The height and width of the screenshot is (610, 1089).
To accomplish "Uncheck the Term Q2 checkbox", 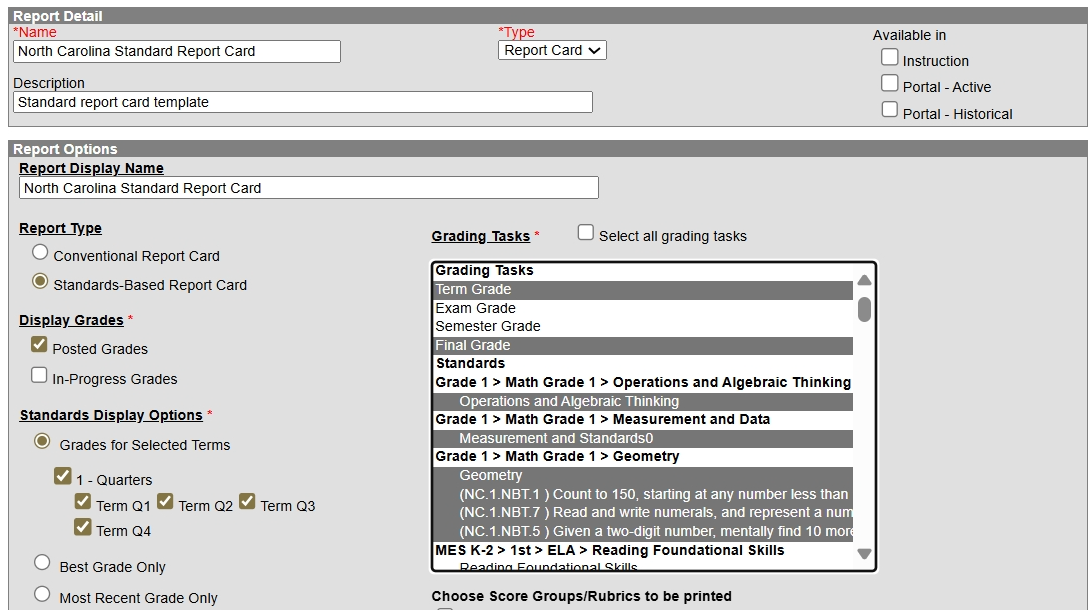I will (x=165, y=502).
